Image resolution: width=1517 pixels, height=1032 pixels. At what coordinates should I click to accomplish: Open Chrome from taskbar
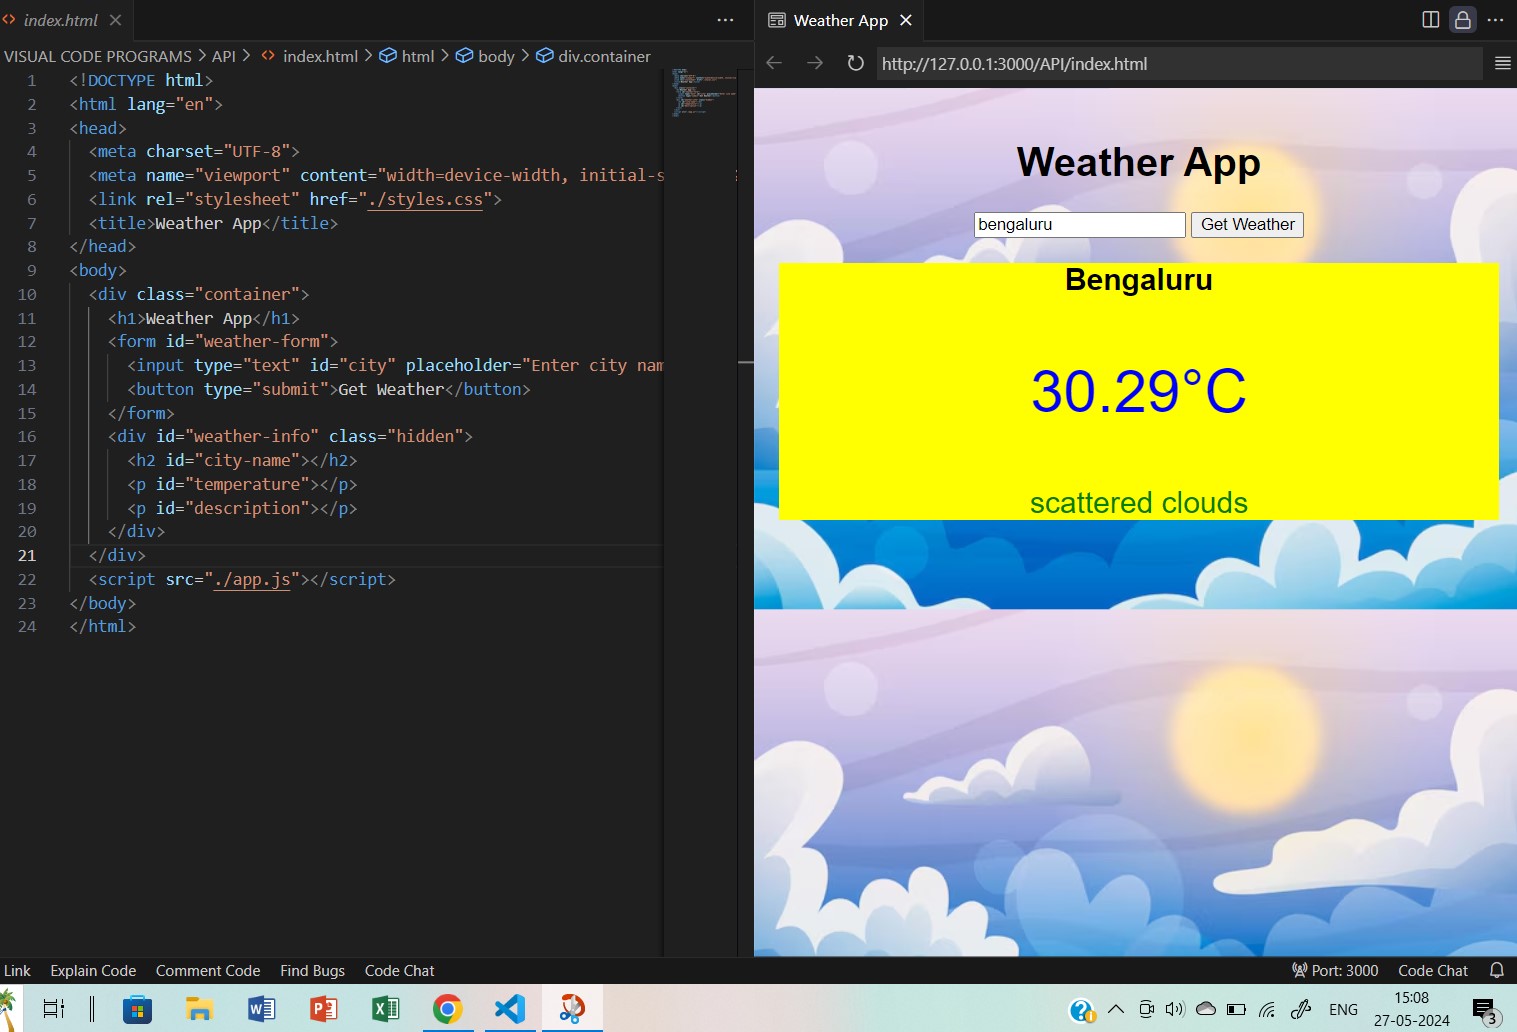(x=447, y=1009)
